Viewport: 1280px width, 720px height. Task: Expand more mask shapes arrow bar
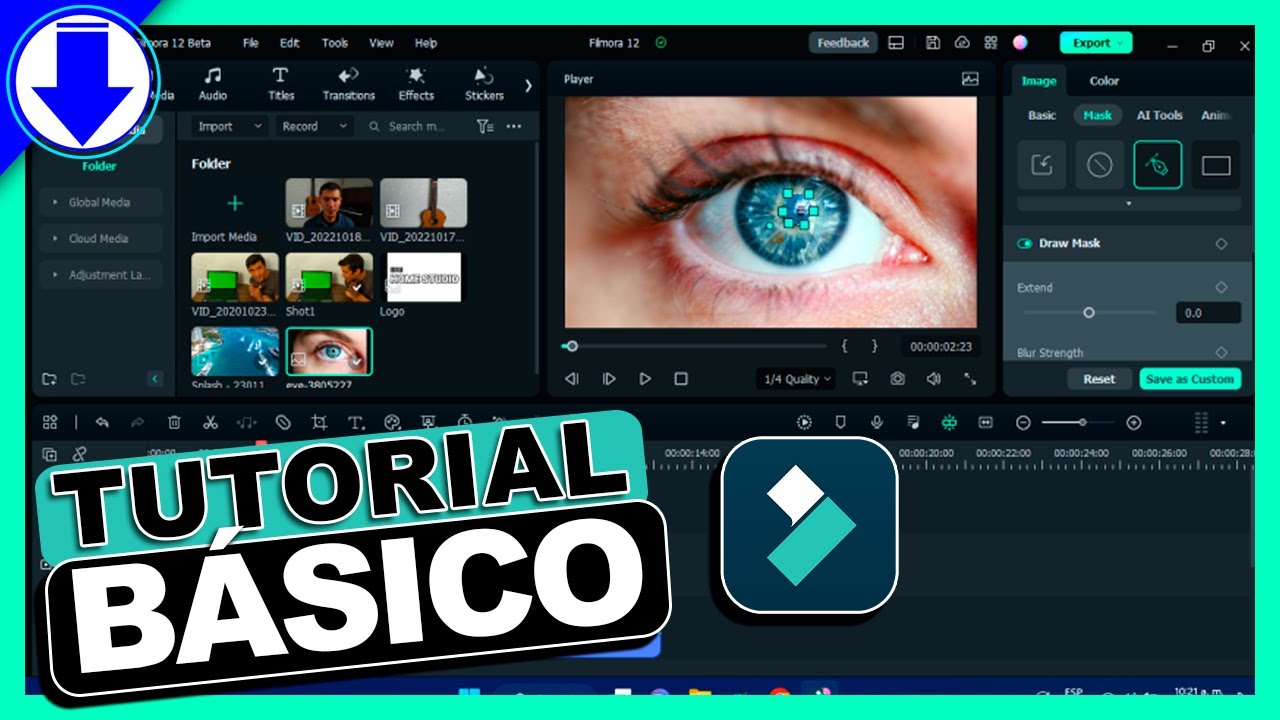click(1129, 203)
